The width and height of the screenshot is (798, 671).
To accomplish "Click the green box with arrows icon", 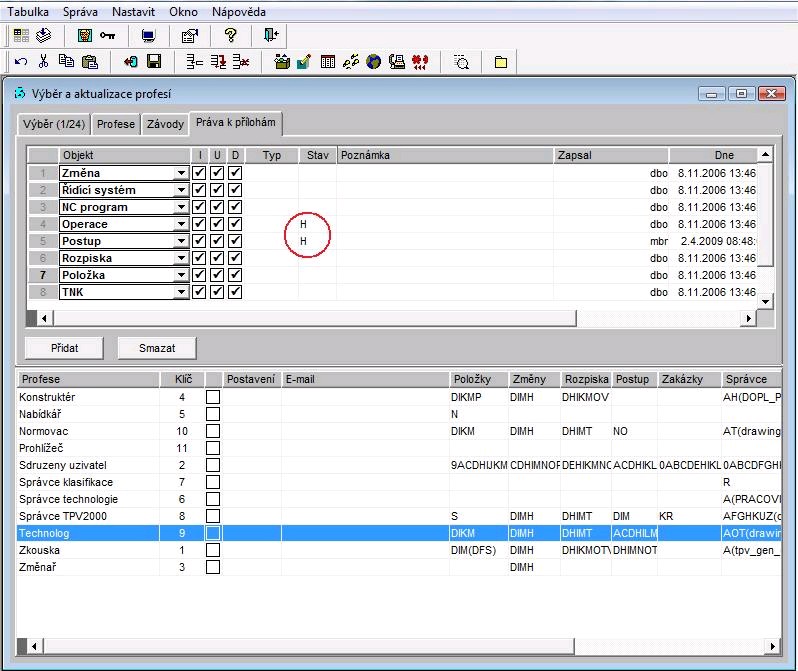I will pyautogui.click(x=282, y=62).
